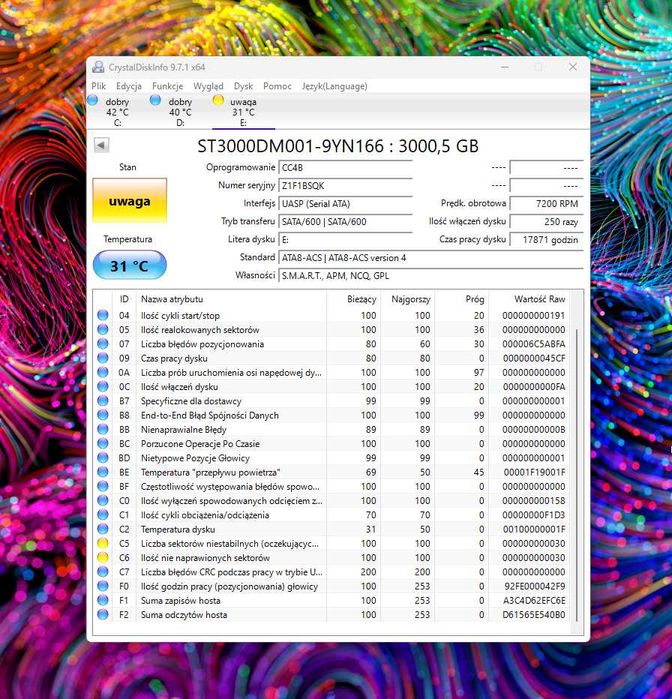Click blue status dot for Porzucone Operacje Po Czasie
Screen dimensions: 672x699
pyautogui.click(x=103, y=444)
